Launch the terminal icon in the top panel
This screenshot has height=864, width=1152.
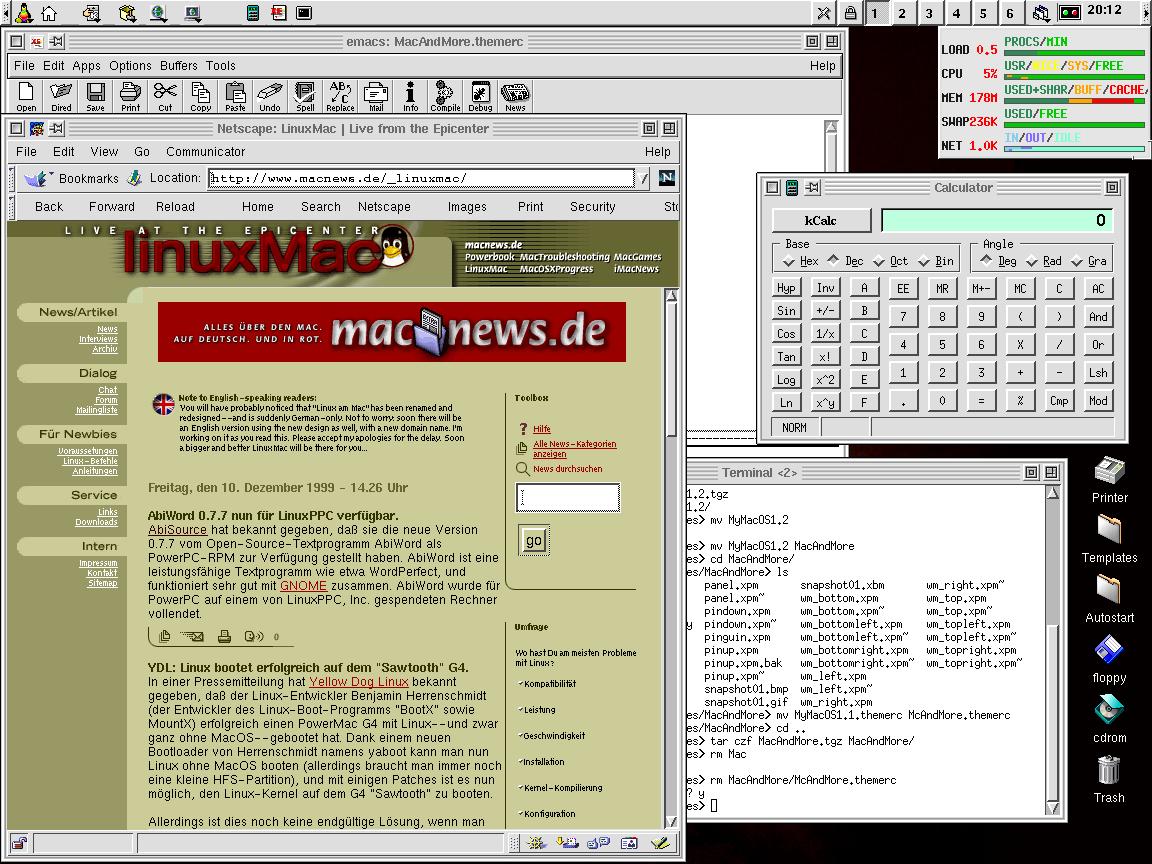[303, 12]
